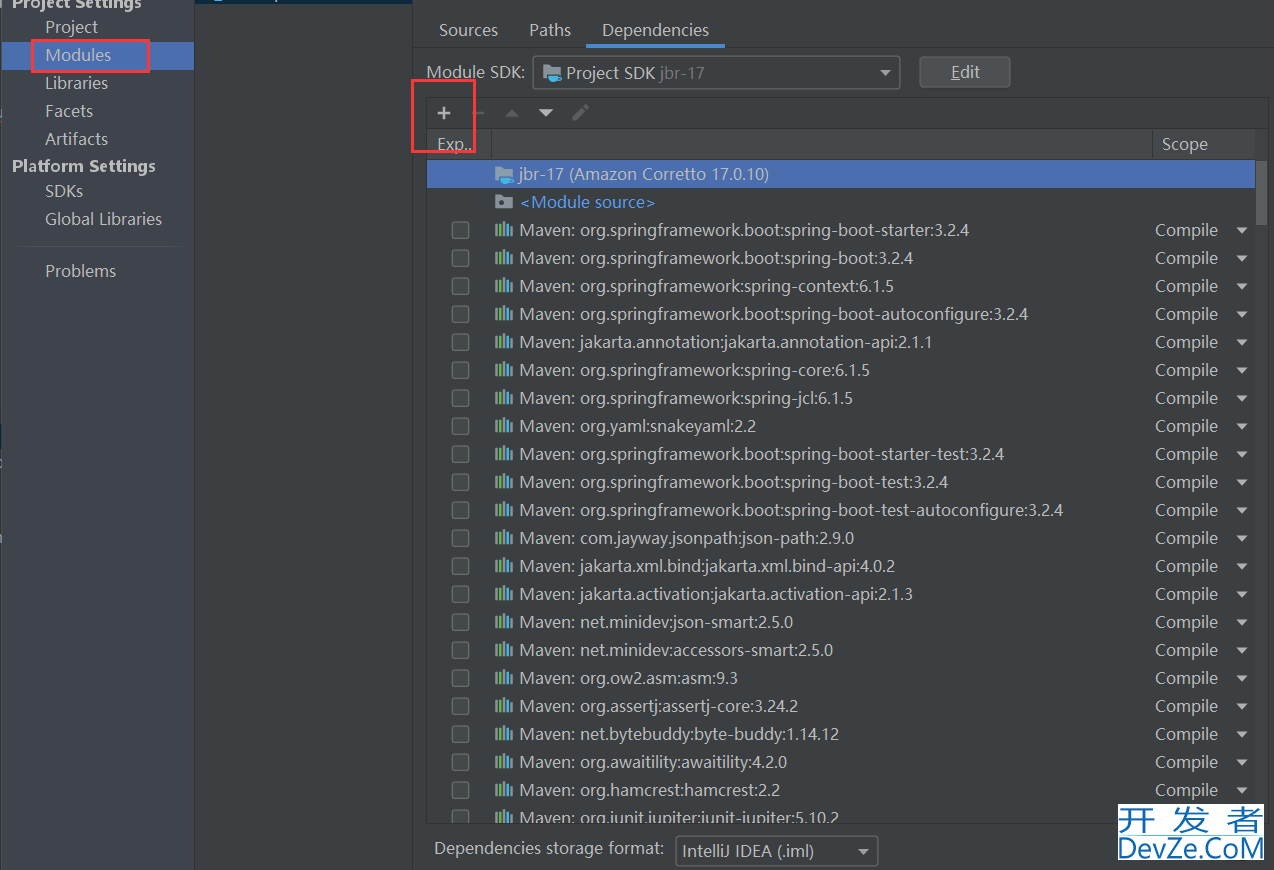The height and width of the screenshot is (870, 1274).
Task: Click library icon for assertj-core:3.24.2
Action: [x=504, y=706]
